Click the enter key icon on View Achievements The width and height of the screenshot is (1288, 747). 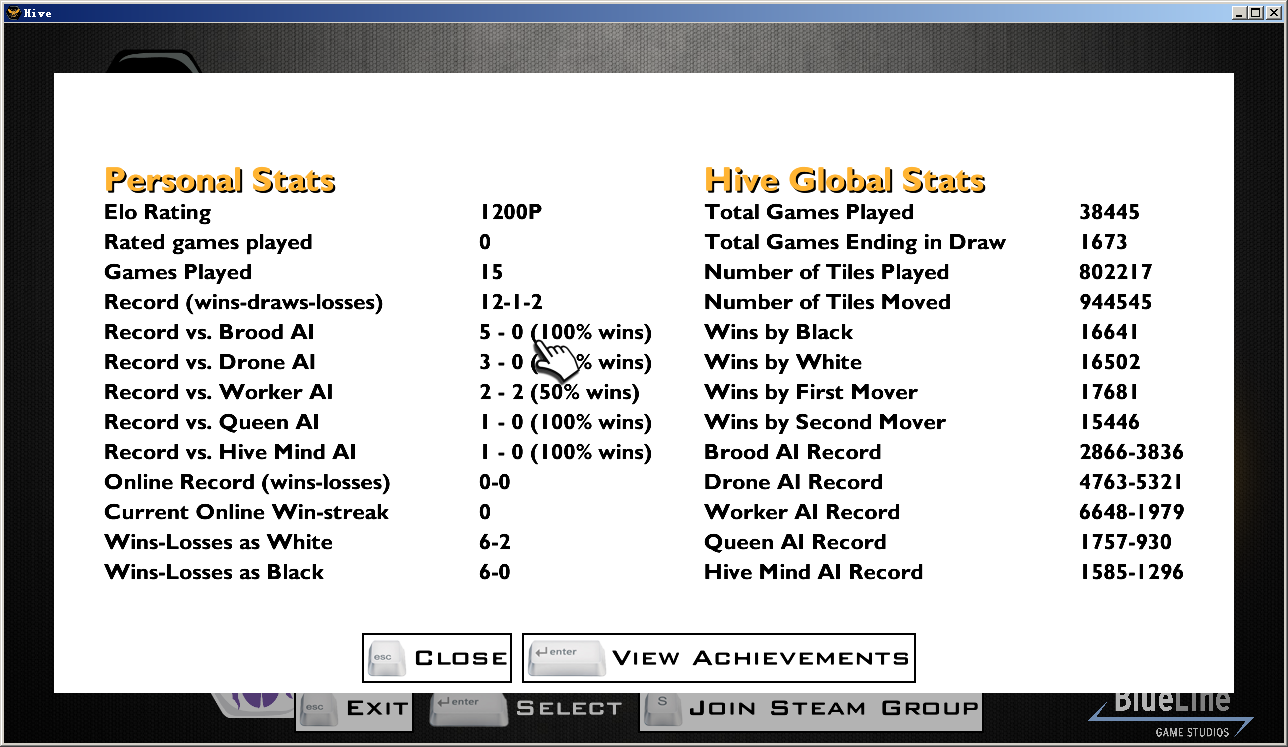[x=566, y=658]
